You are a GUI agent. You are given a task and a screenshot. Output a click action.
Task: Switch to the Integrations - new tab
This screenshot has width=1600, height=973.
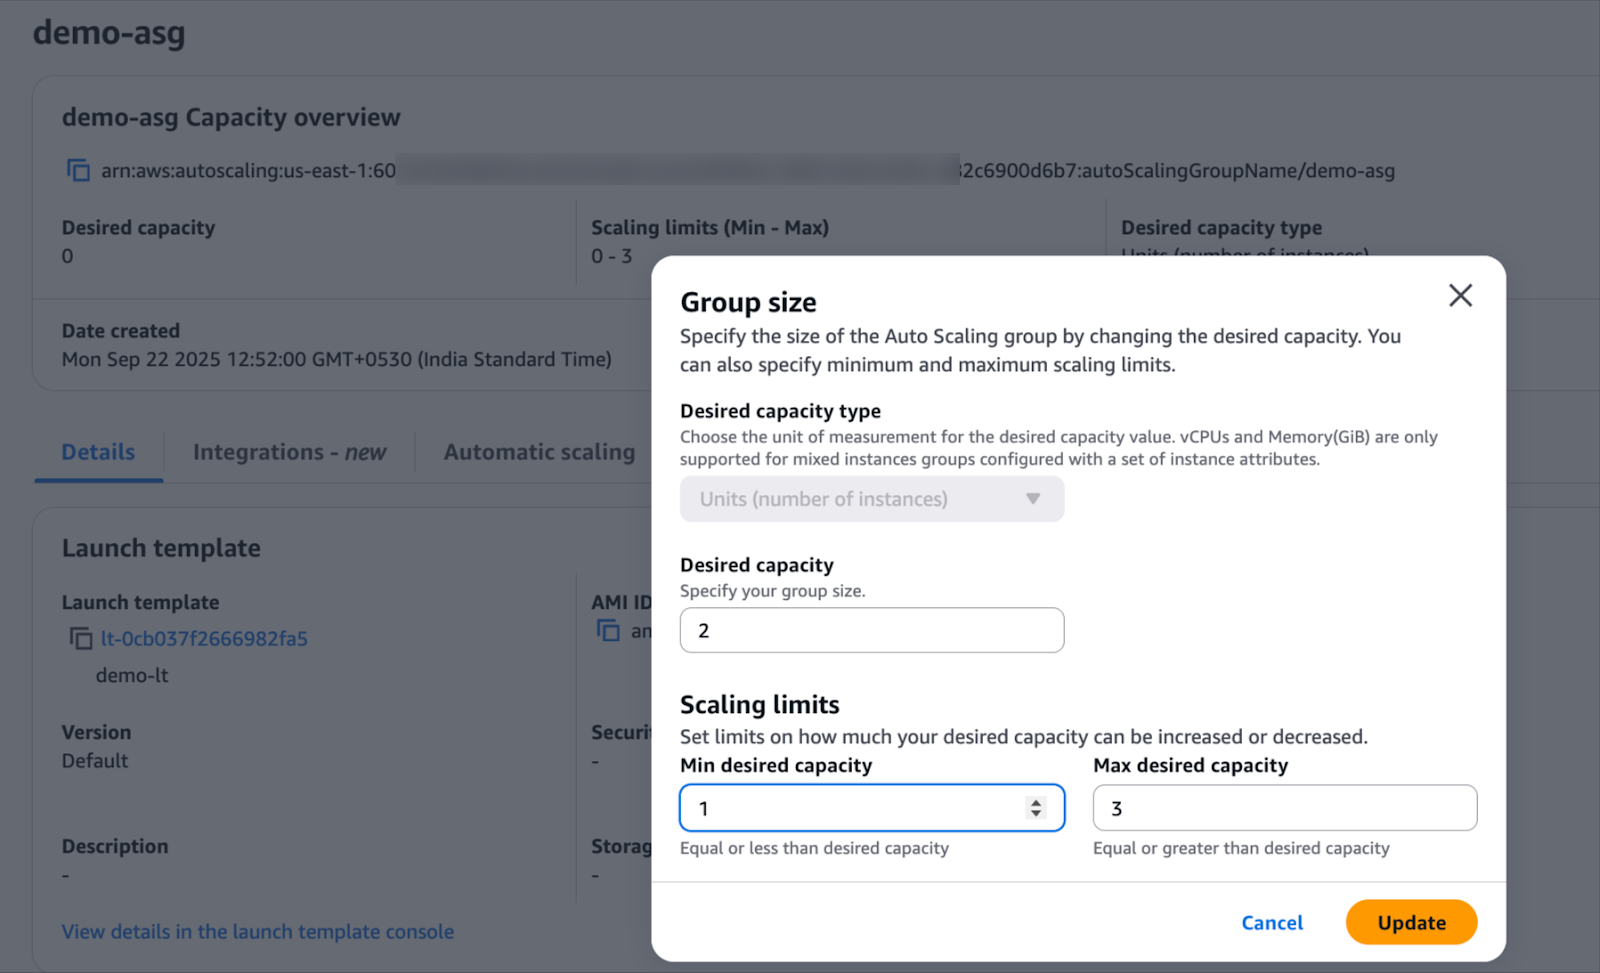[289, 452]
